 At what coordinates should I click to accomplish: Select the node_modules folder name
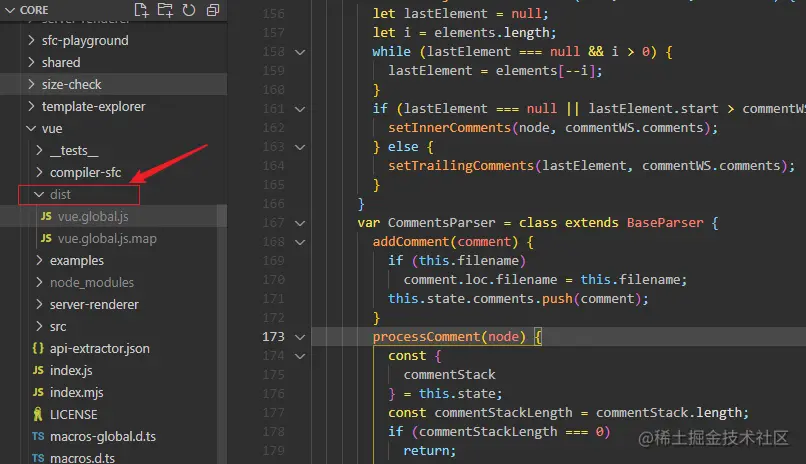click(x=91, y=283)
